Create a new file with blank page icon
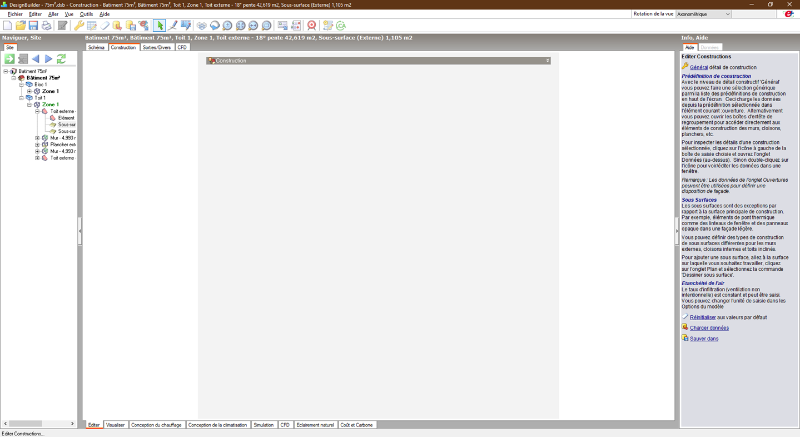Screen dimensions: 800x437 tap(8, 25)
